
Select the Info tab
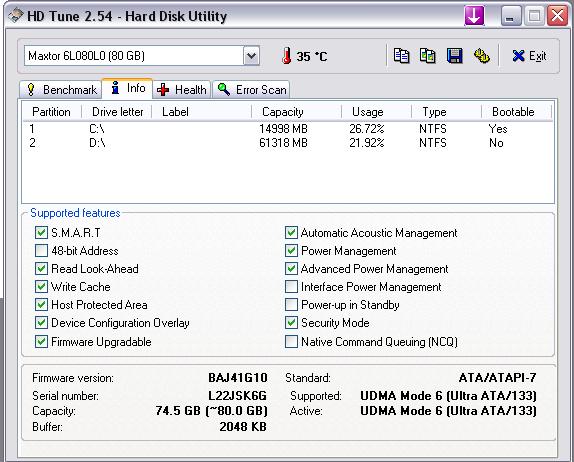point(127,88)
